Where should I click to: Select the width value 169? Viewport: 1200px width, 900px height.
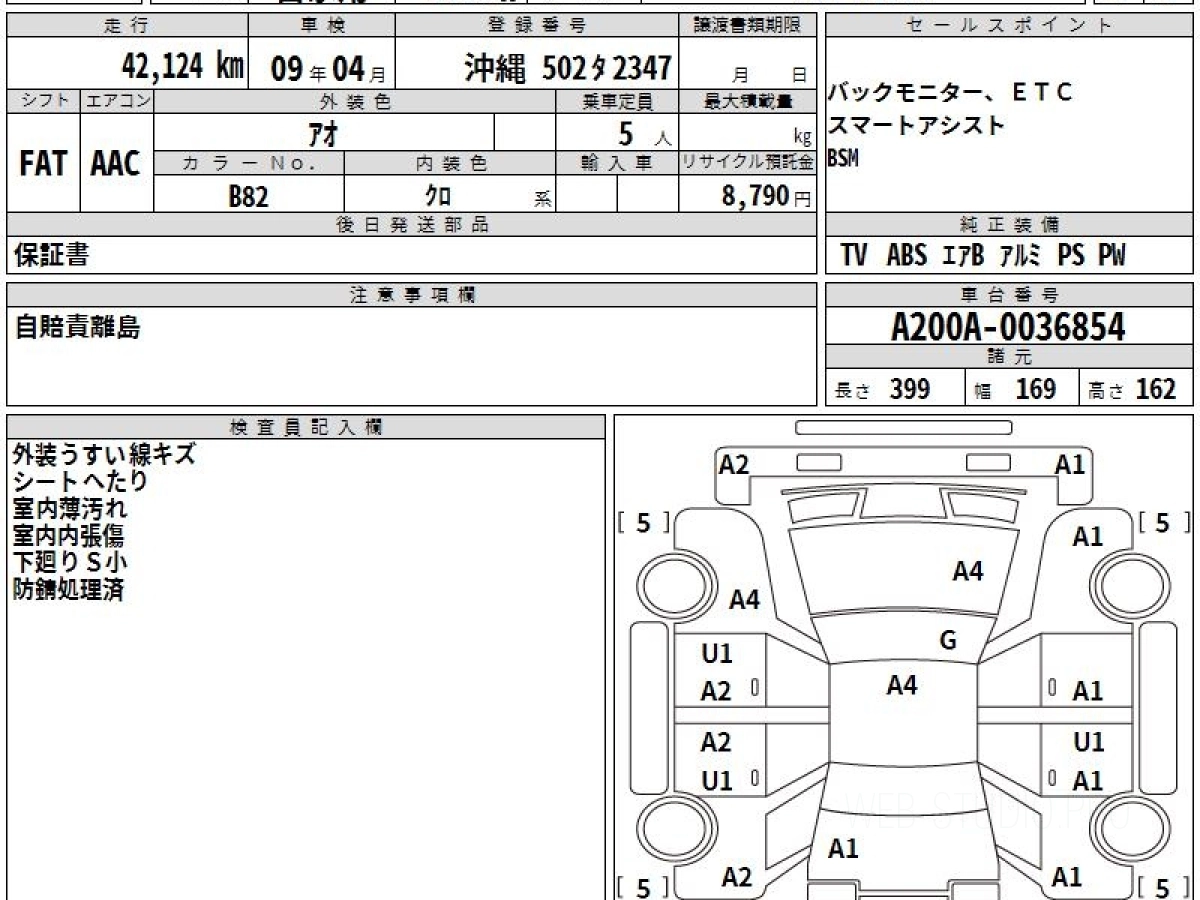pos(1036,389)
